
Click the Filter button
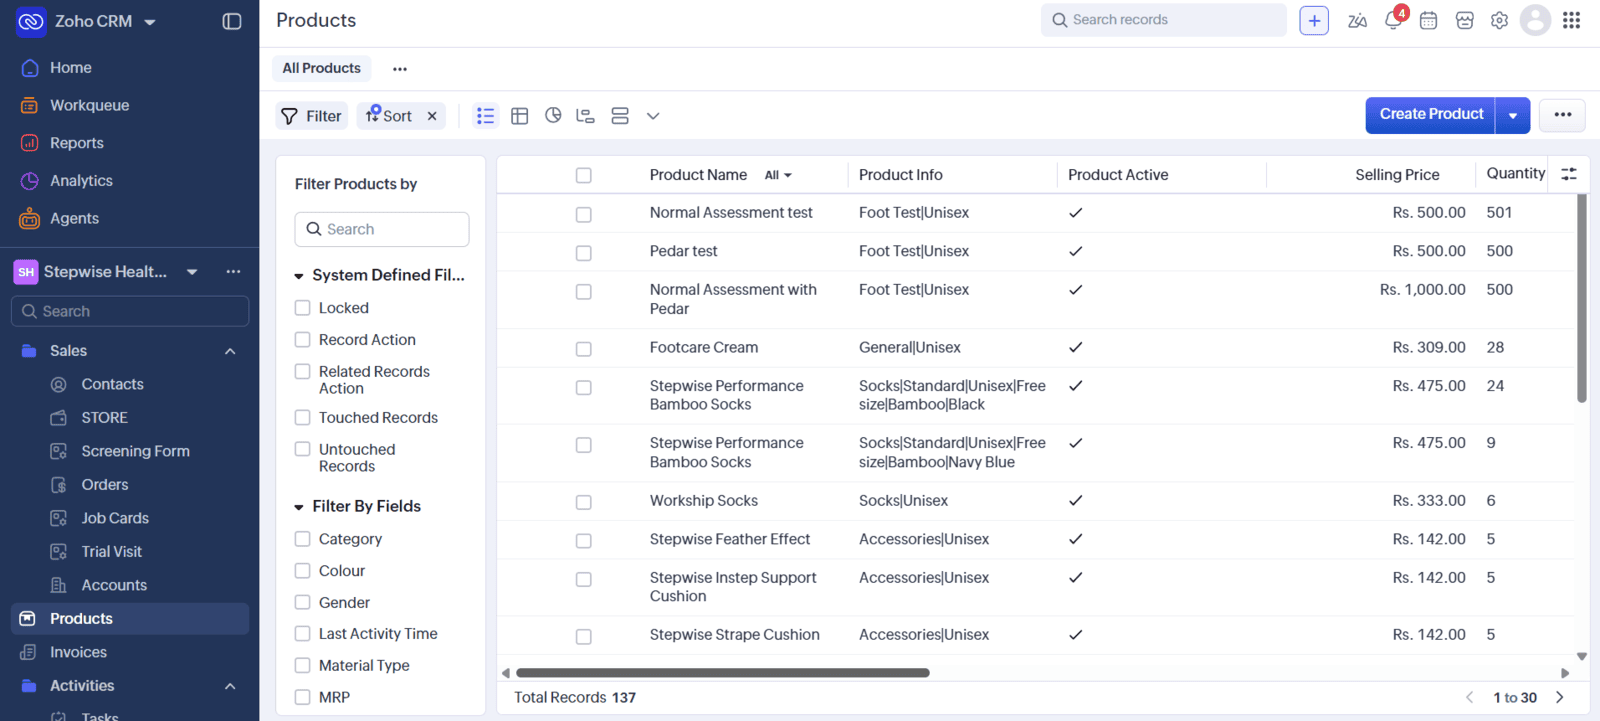[312, 116]
